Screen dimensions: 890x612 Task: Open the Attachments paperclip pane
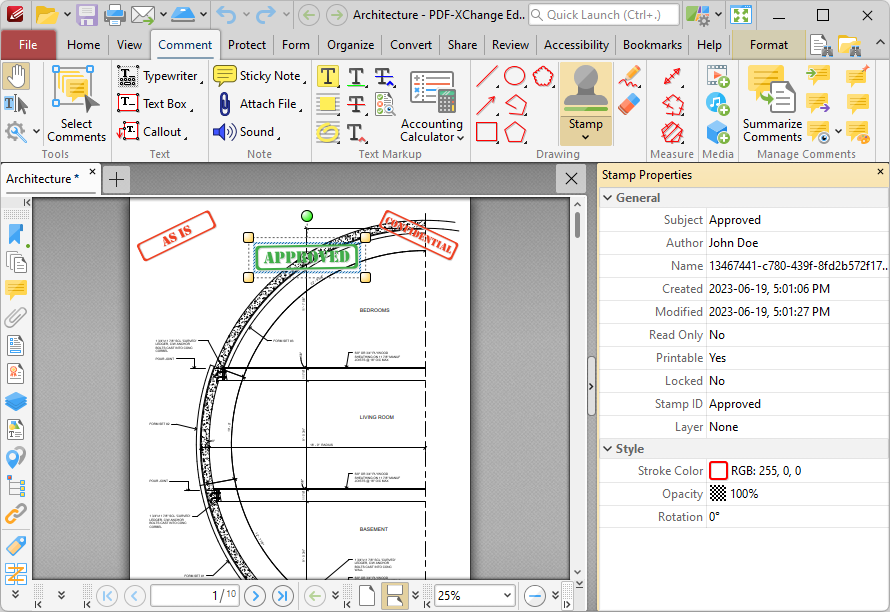pos(16,317)
